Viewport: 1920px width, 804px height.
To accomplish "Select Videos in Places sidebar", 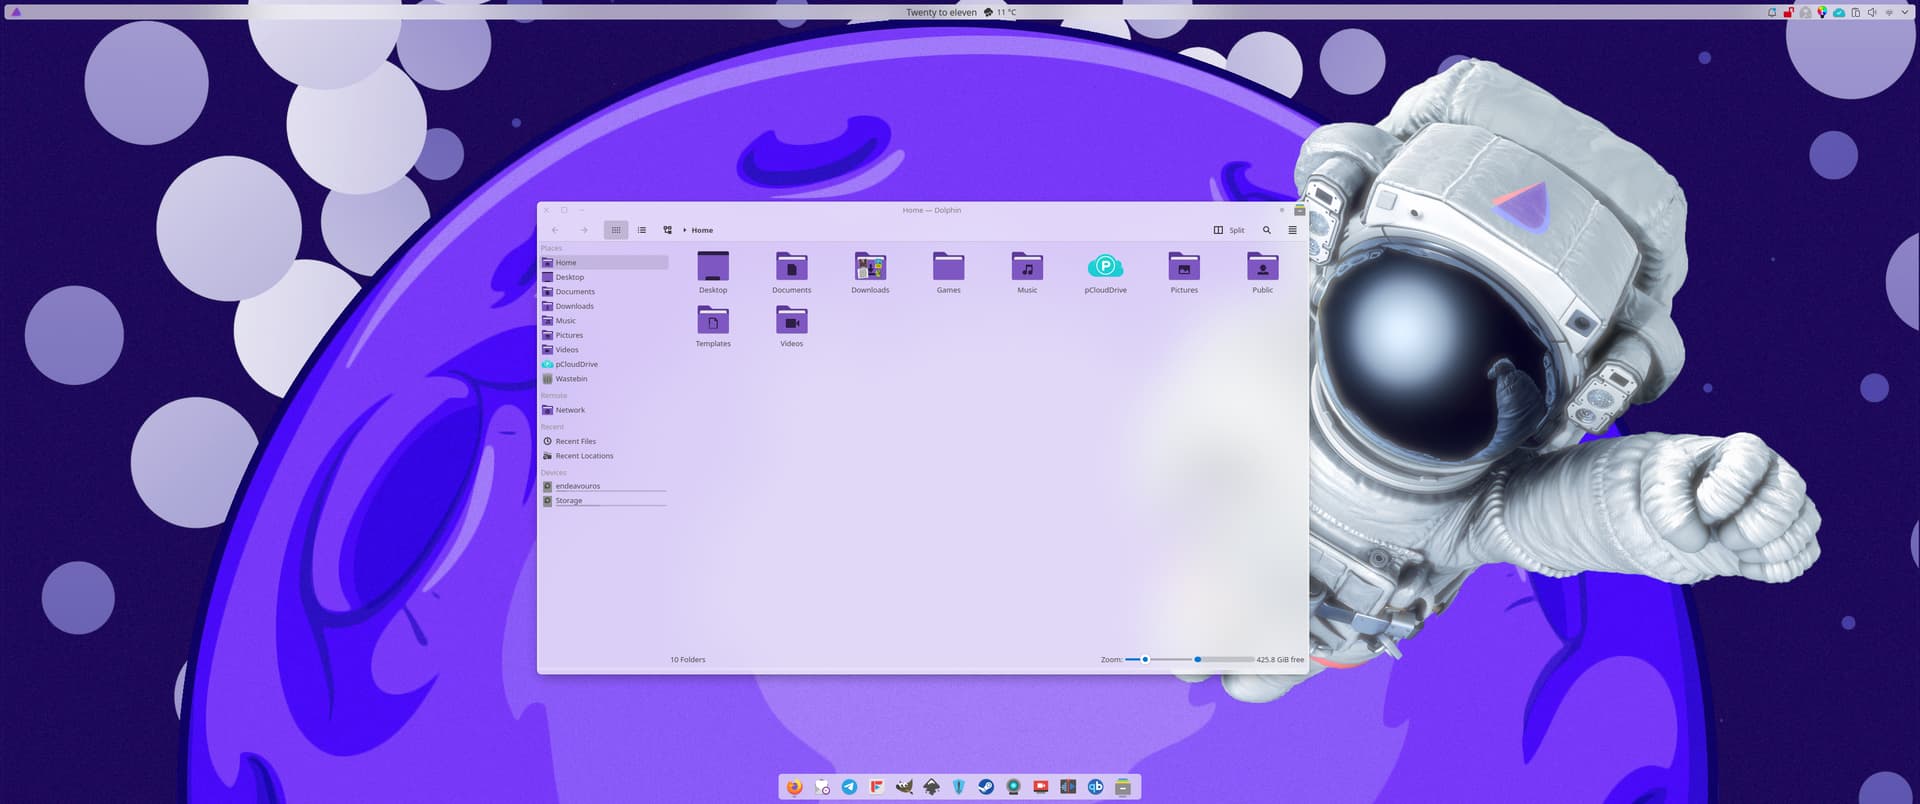I will (604, 349).
